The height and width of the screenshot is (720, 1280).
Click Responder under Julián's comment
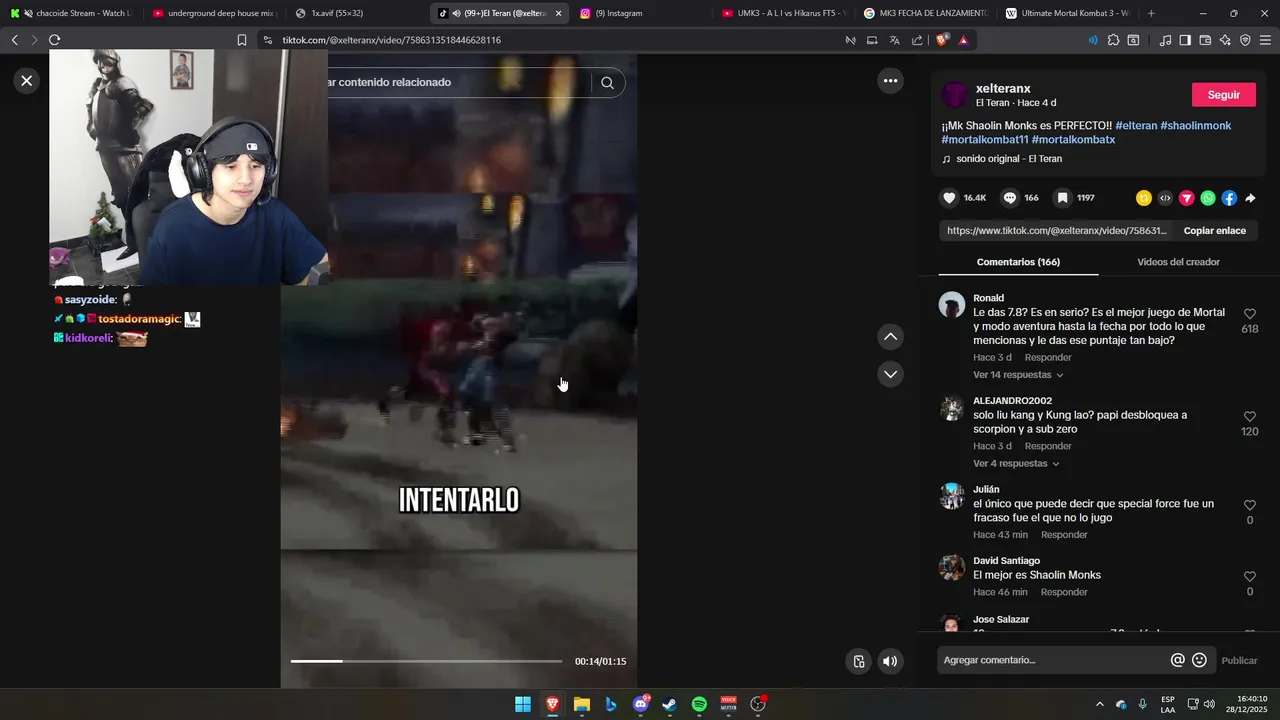tap(1064, 535)
